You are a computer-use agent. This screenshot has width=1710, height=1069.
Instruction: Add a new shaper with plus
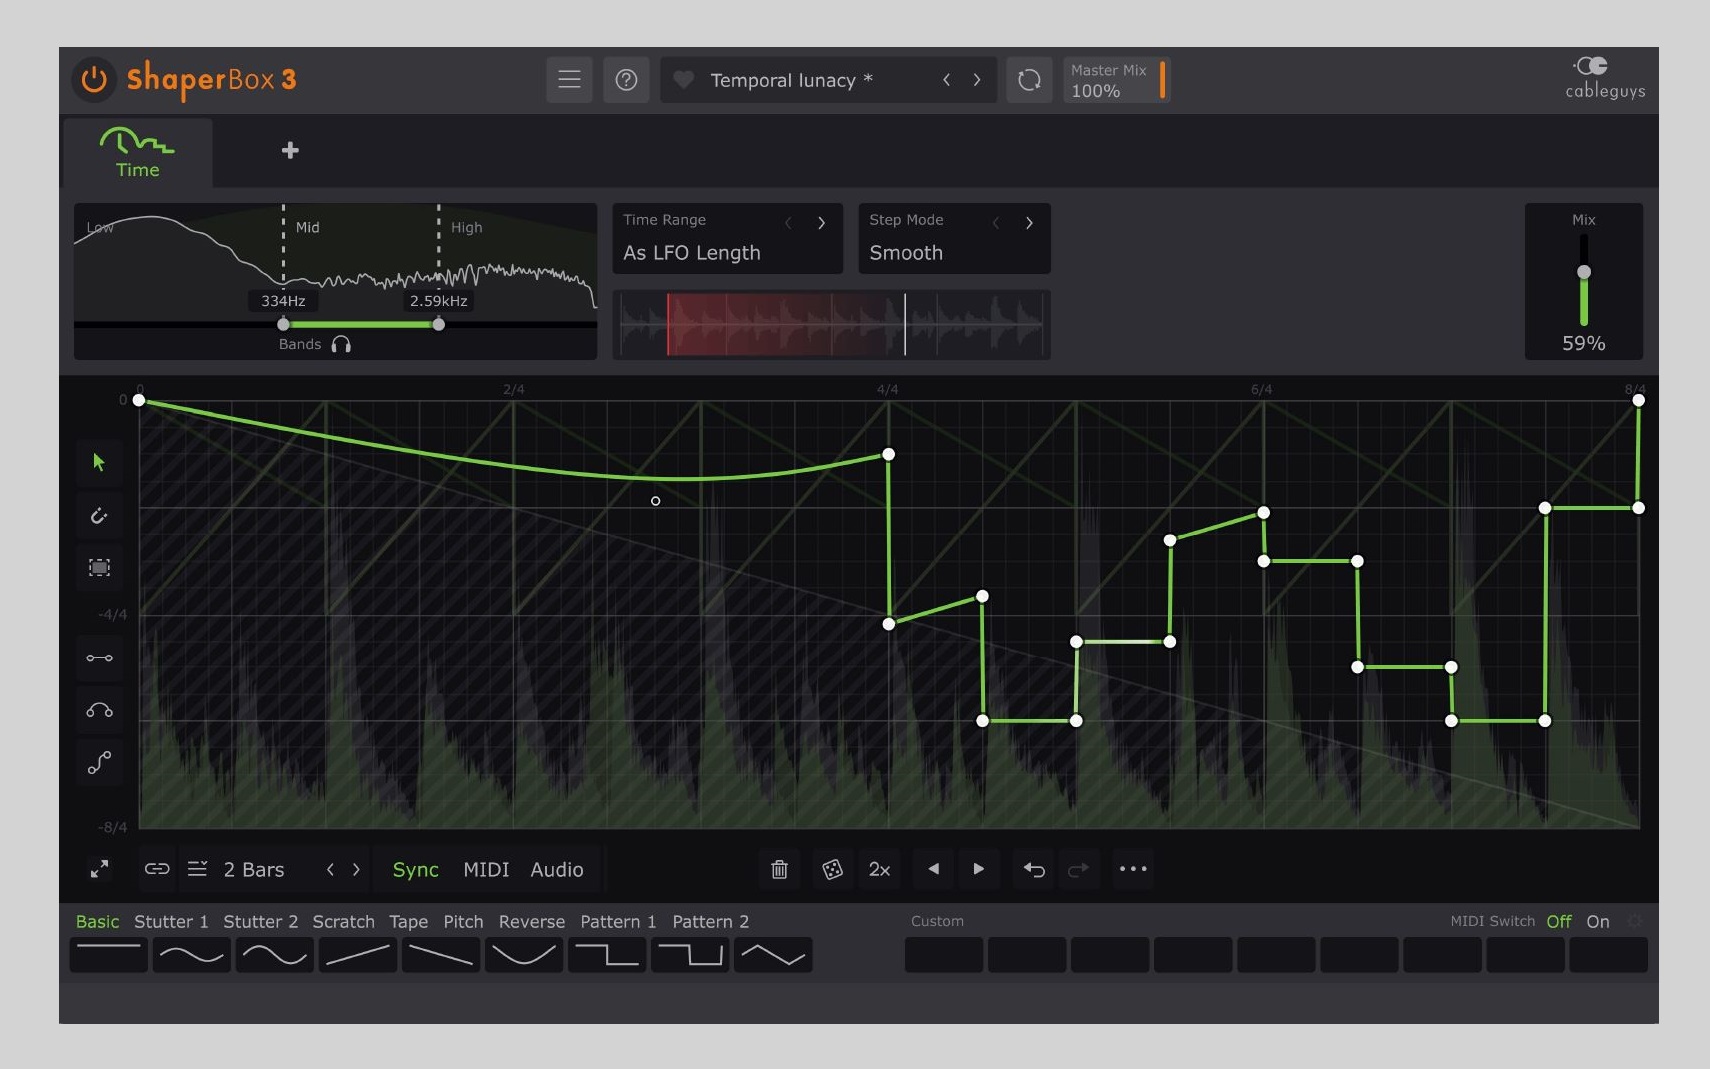[290, 150]
